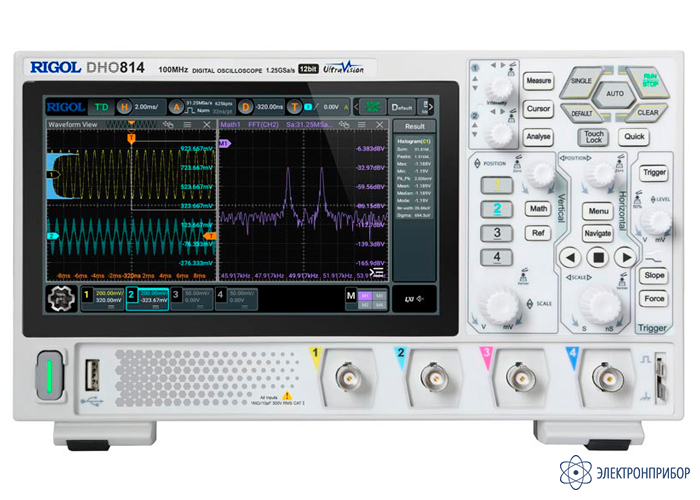The image size is (700, 500).
Task: Toggle the green power button
Action: point(49,375)
